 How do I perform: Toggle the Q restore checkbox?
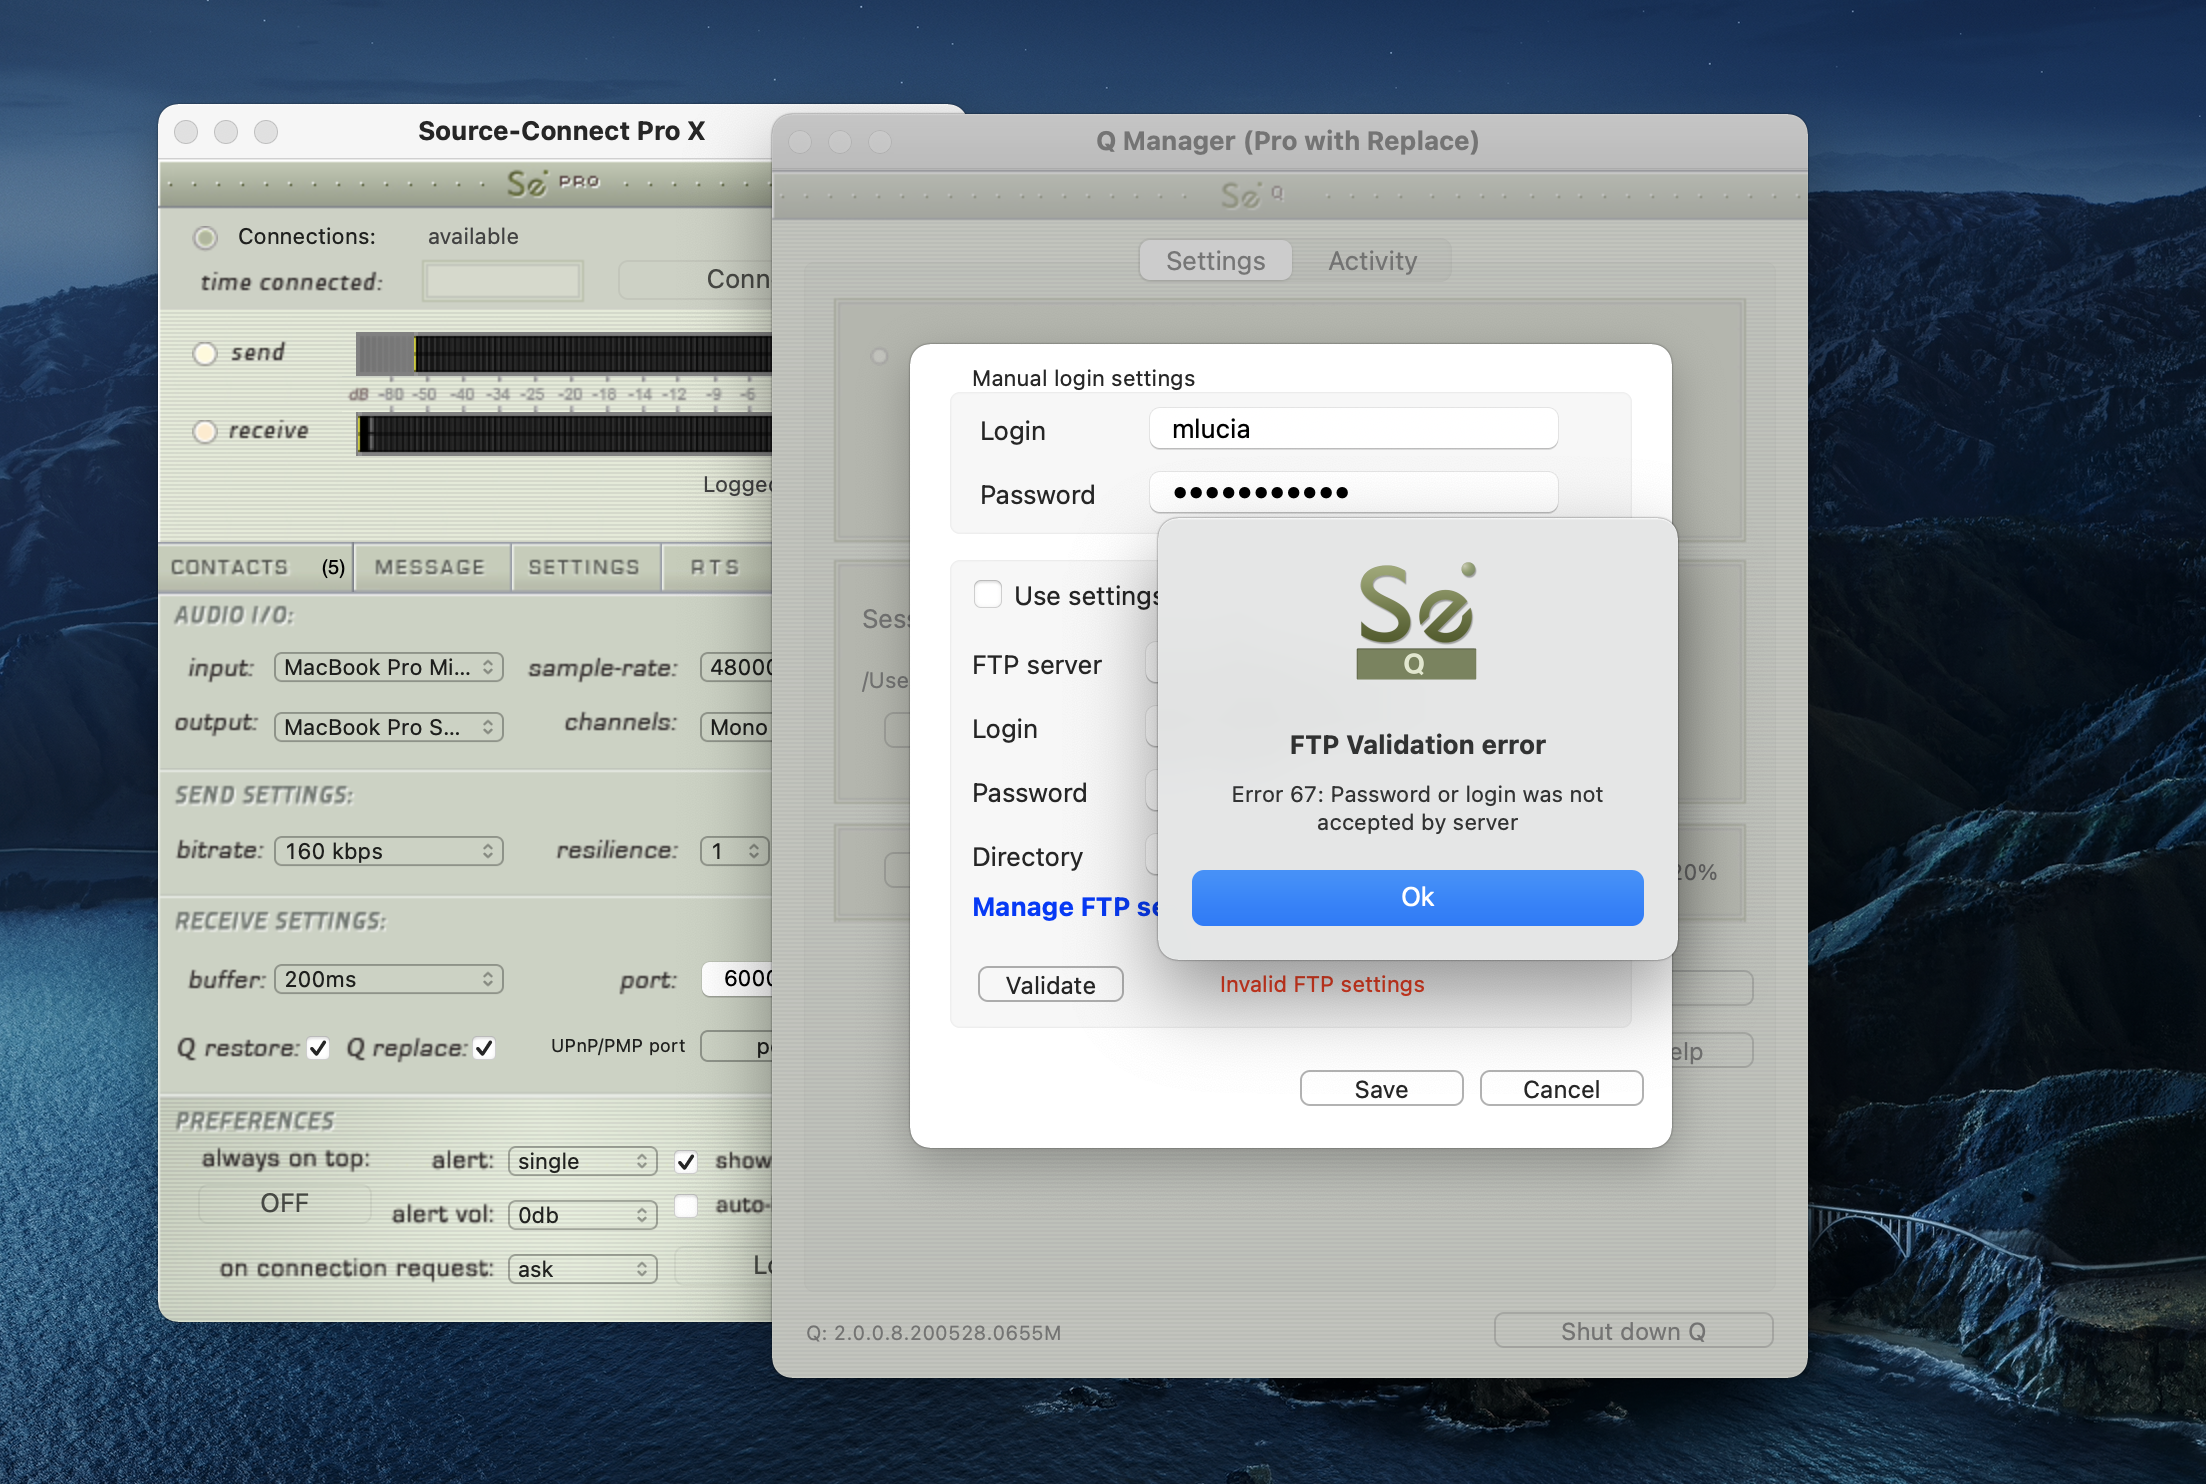pyautogui.click(x=318, y=1048)
